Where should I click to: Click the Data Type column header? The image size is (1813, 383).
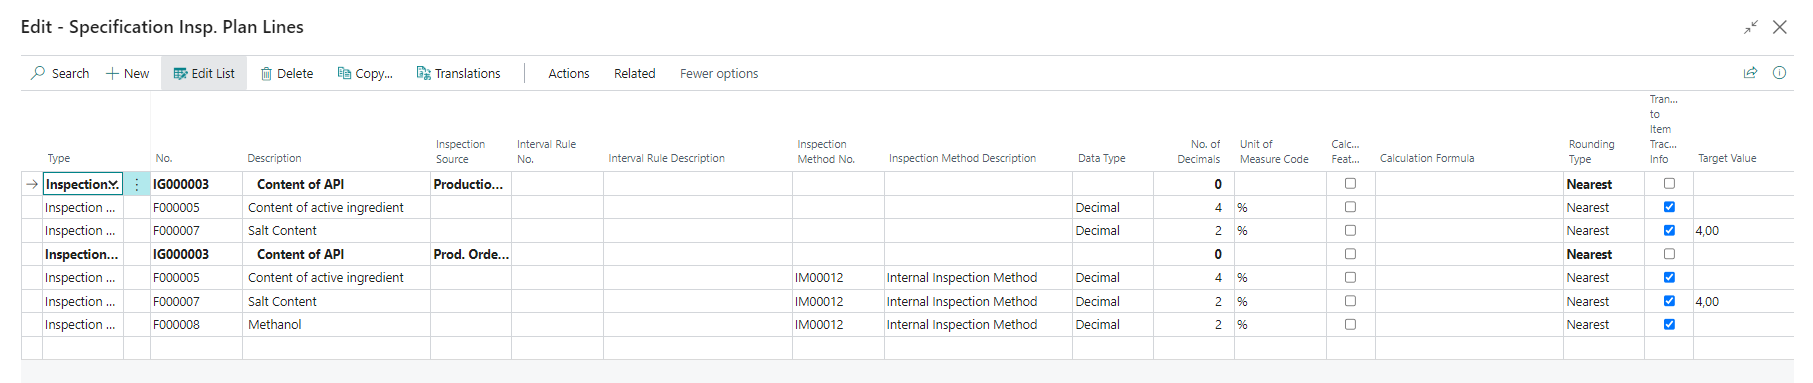(x=1101, y=158)
